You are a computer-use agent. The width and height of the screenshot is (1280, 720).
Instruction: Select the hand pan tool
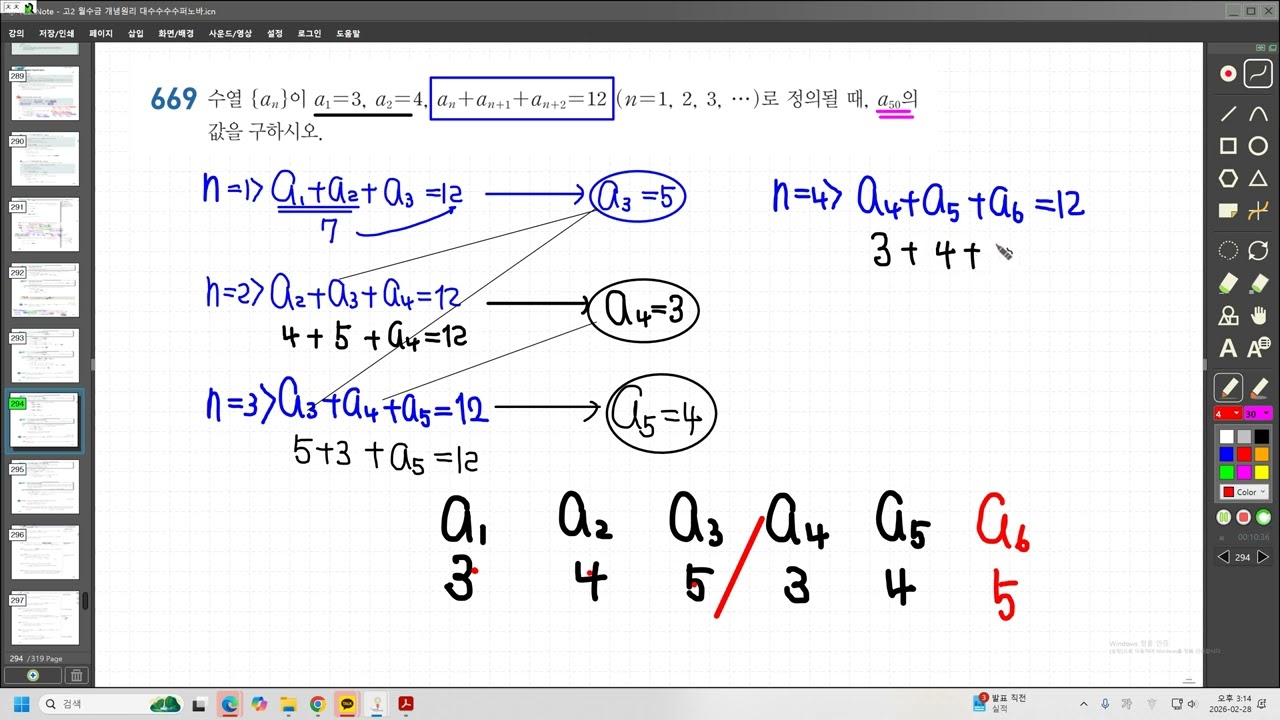point(1258,316)
